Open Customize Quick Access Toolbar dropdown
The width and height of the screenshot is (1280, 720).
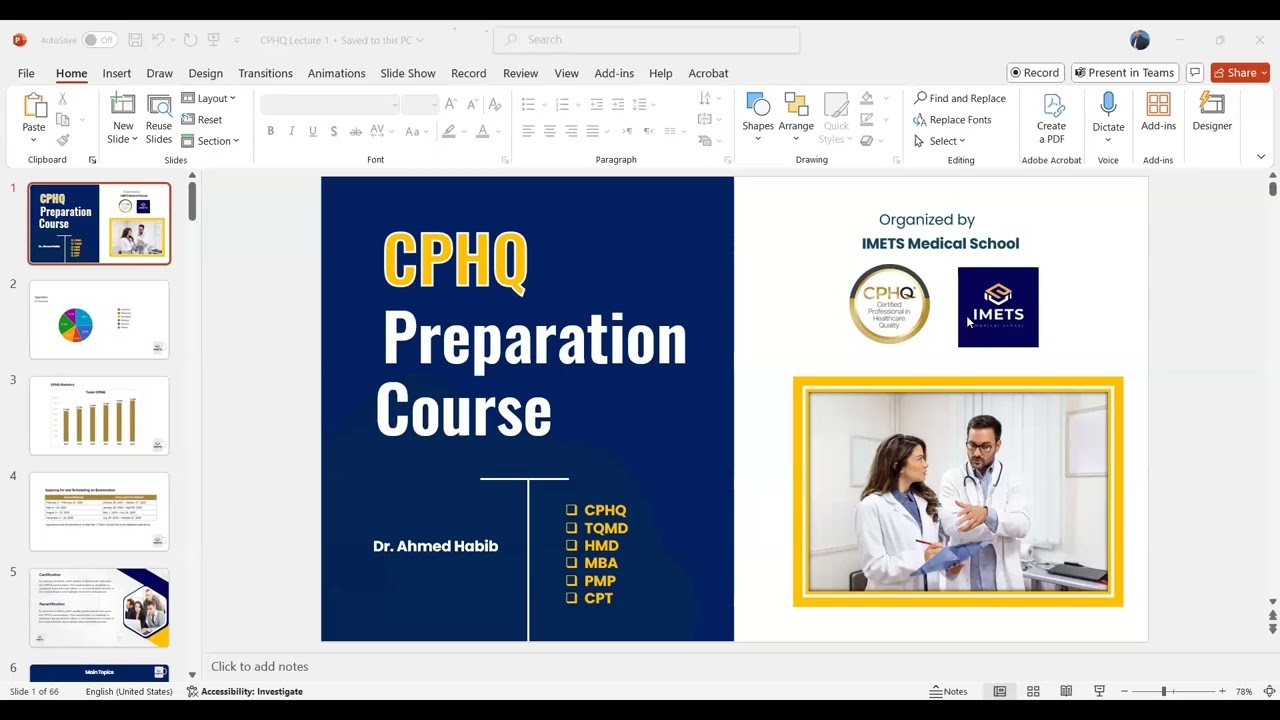[x=237, y=40]
